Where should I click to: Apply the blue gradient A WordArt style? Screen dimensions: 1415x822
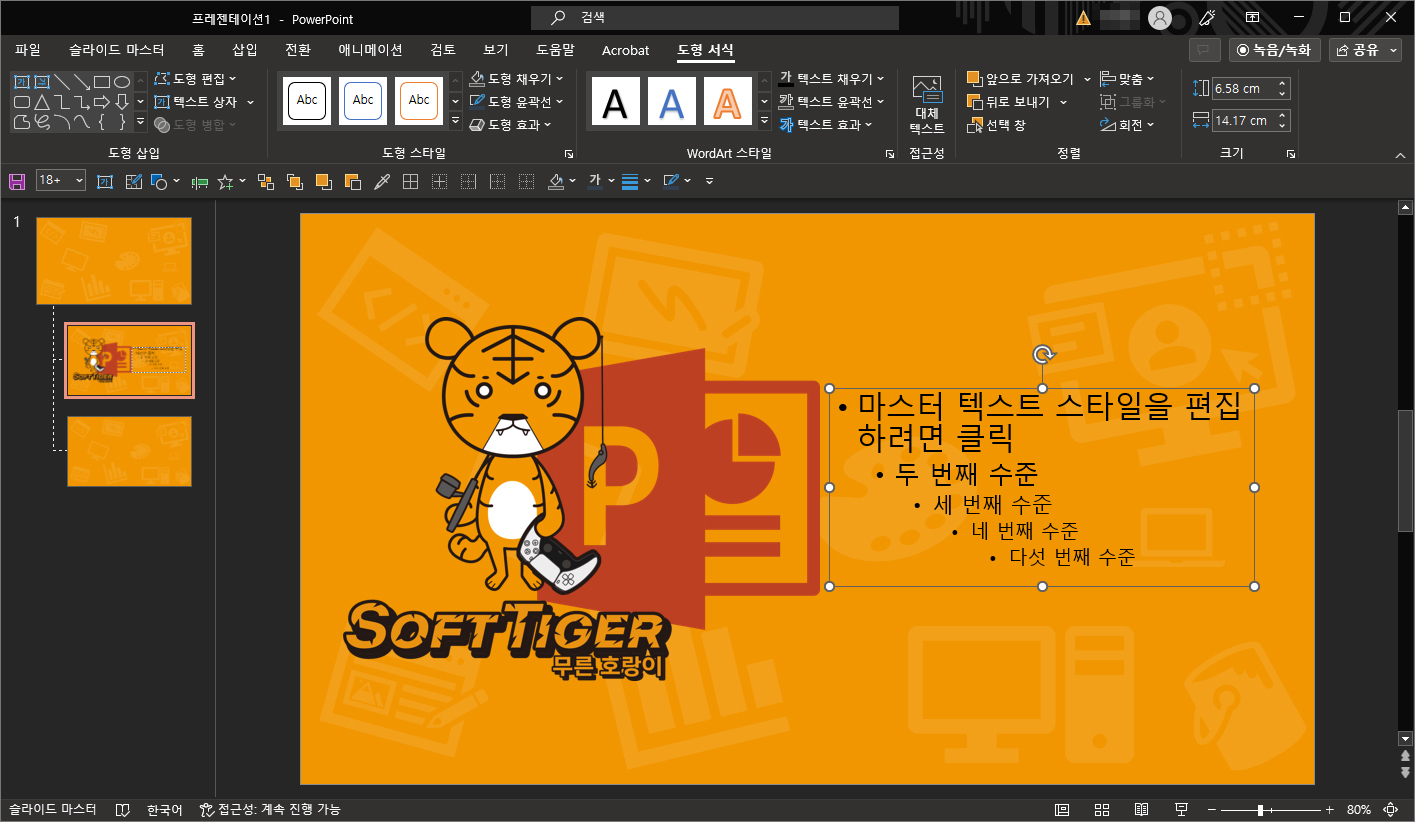(672, 100)
